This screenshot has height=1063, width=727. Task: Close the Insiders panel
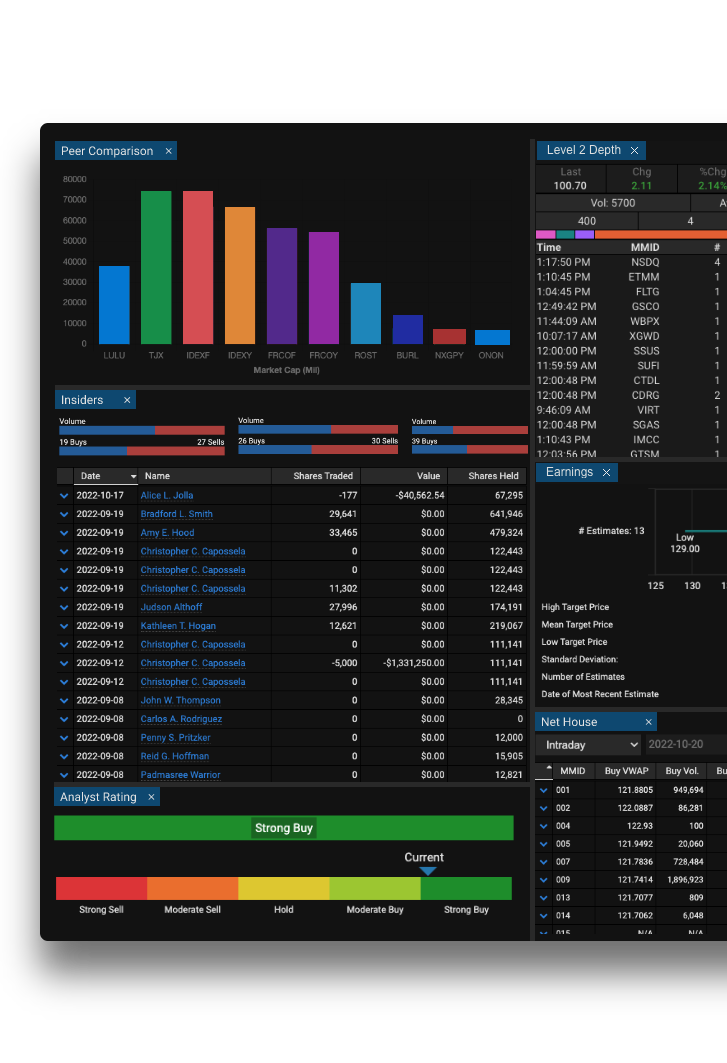(x=127, y=400)
